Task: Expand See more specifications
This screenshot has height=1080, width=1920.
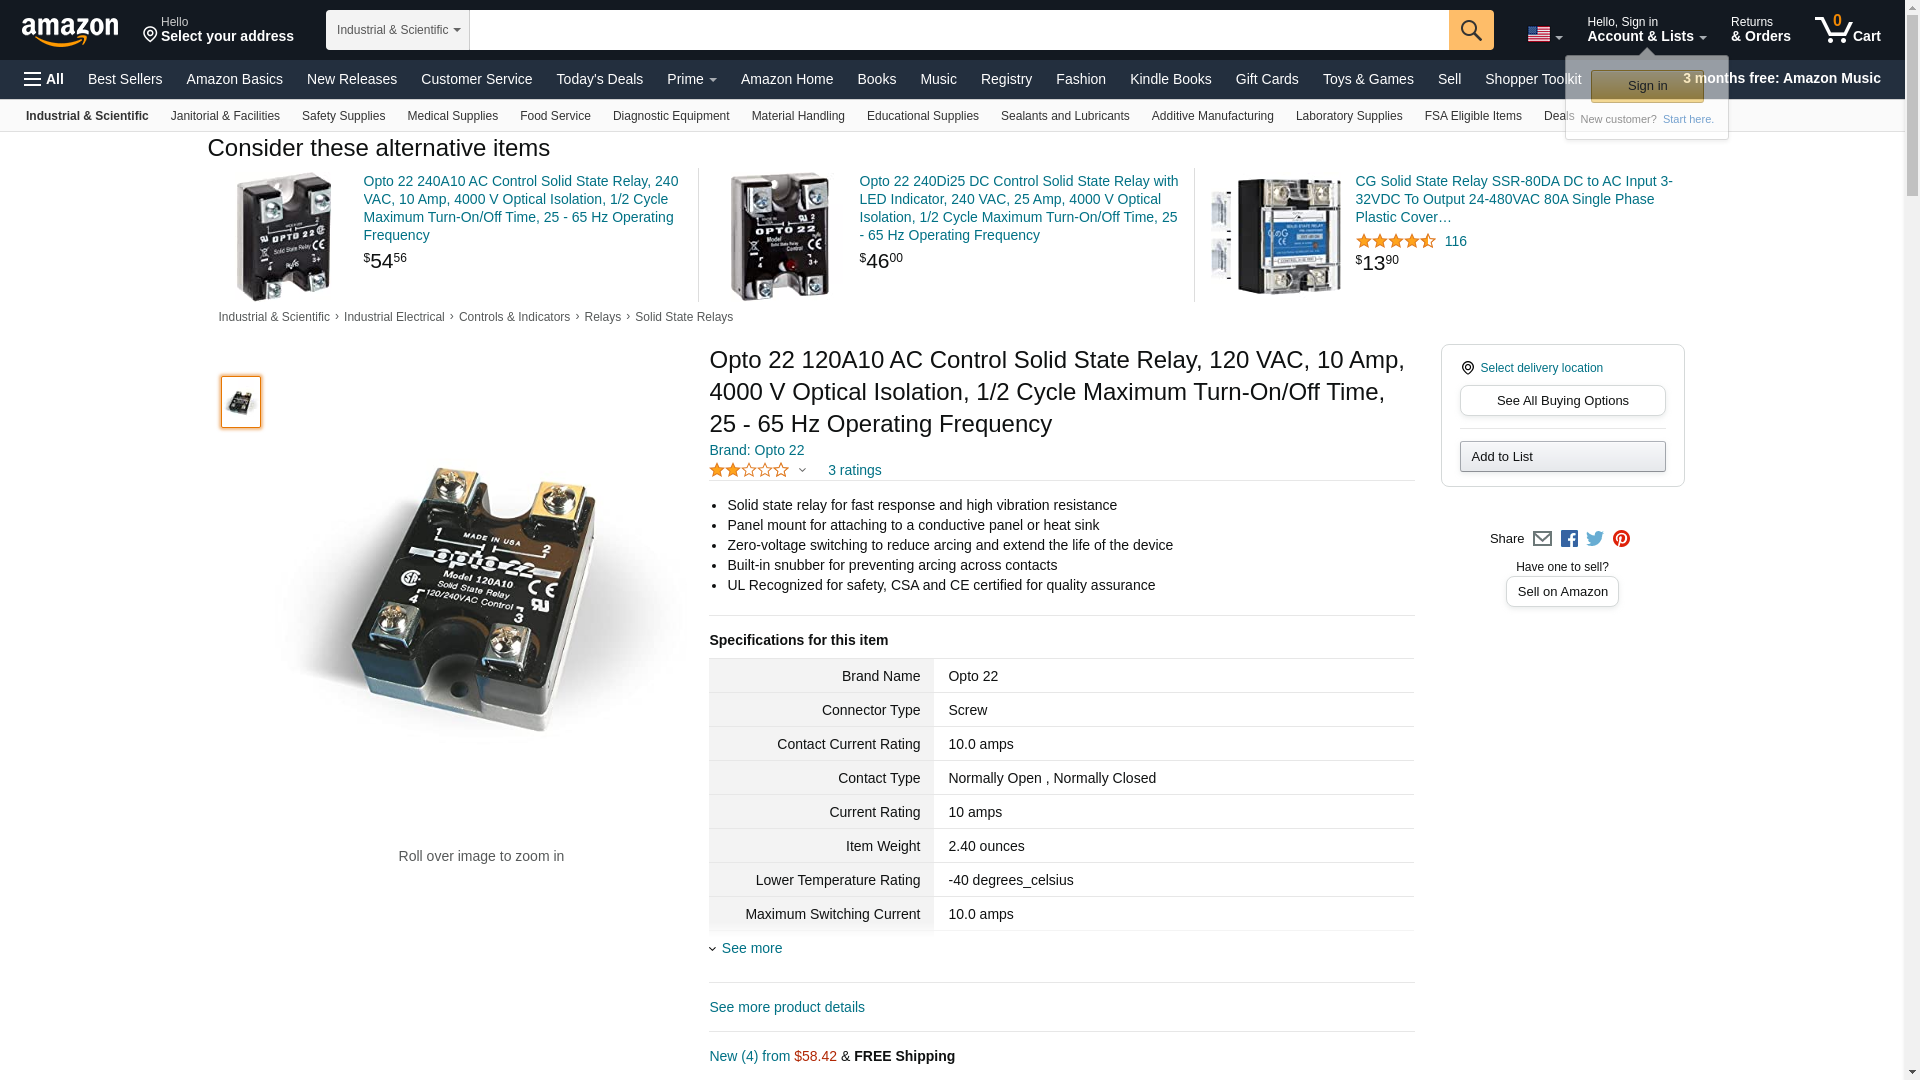Action: click(x=751, y=948)
